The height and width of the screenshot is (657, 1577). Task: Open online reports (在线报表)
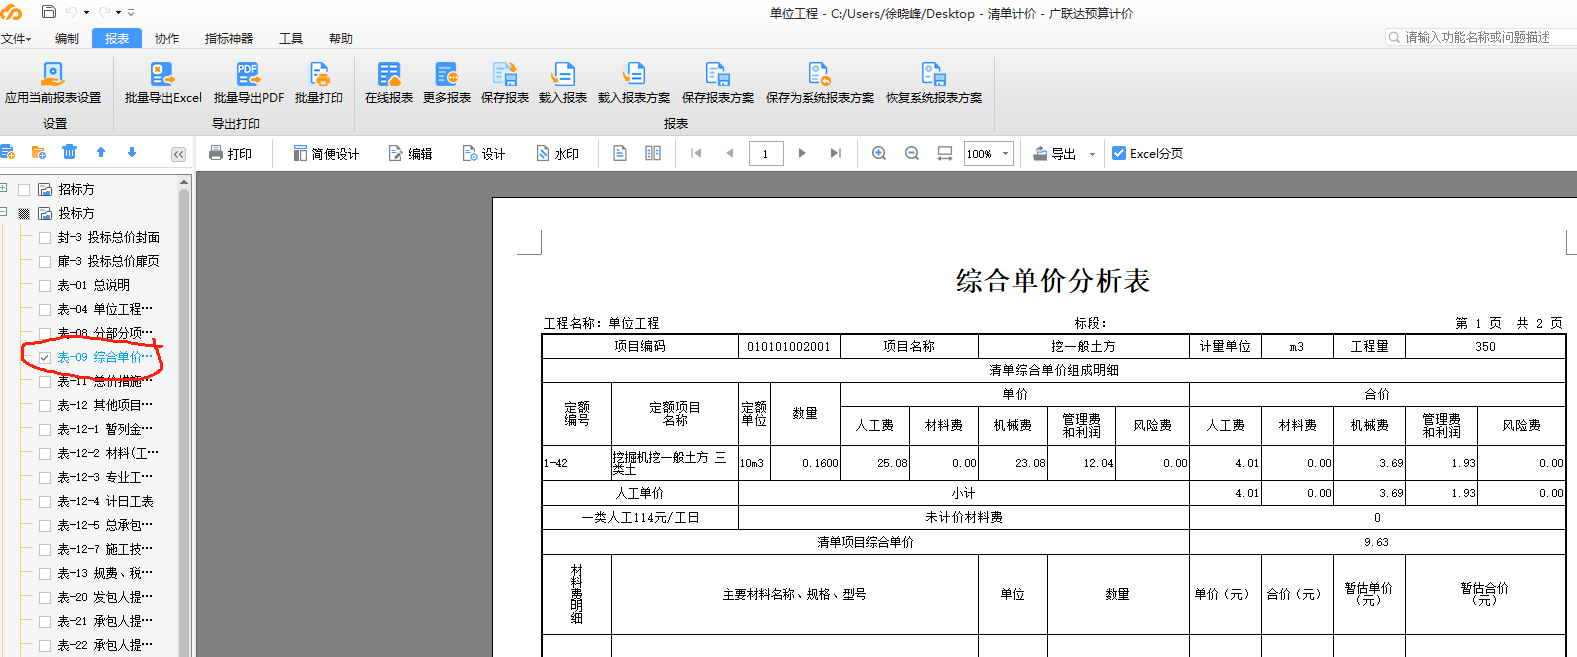[x=389, y=83]
